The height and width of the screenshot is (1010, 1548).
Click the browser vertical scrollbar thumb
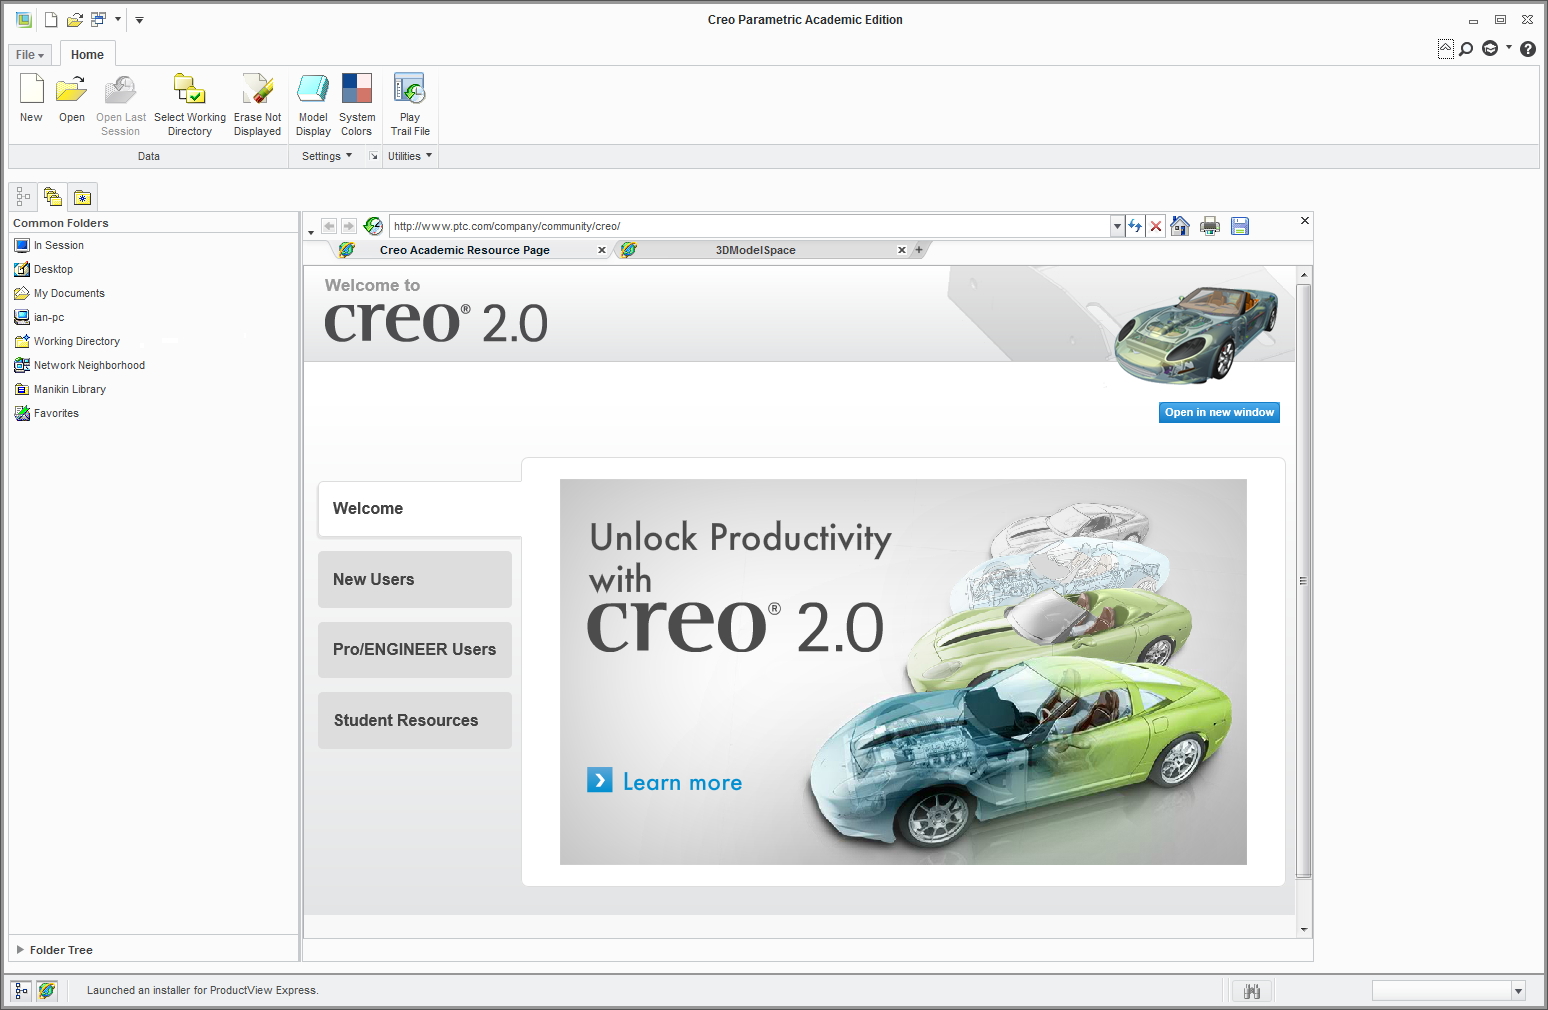coord(1303,580)
